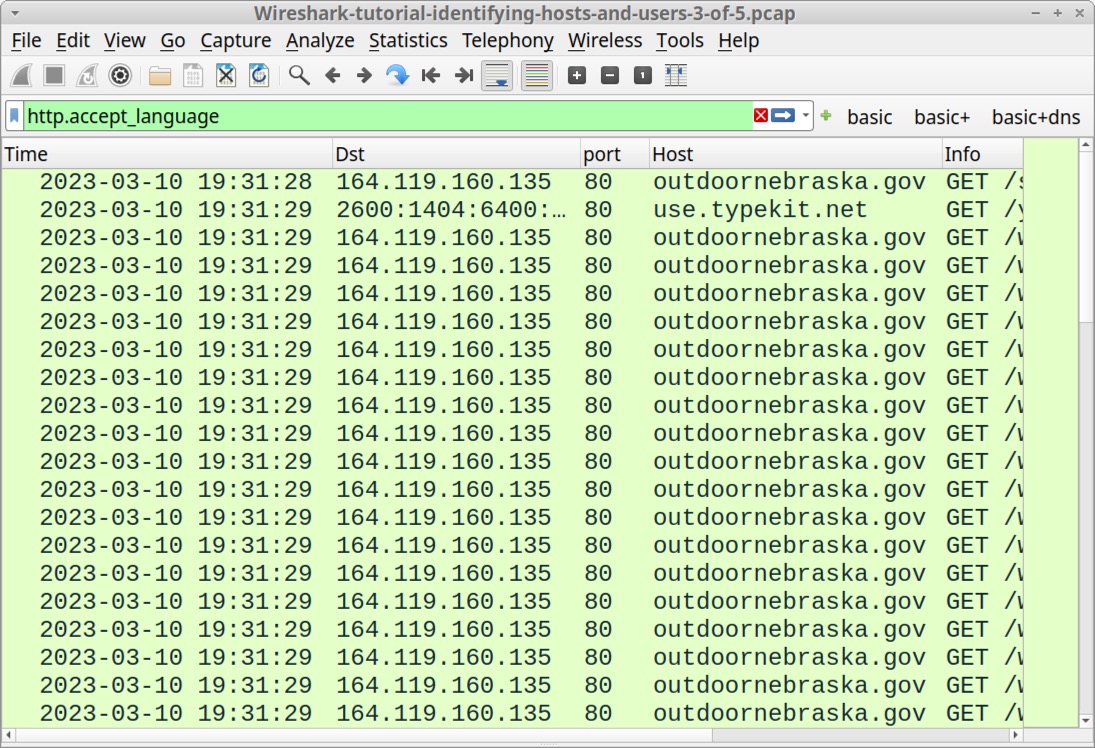Image resolution: width=1095 pixels, height=748 pixels.
Task: Sort by the Time column header
Action: click(x=166, y=154)
